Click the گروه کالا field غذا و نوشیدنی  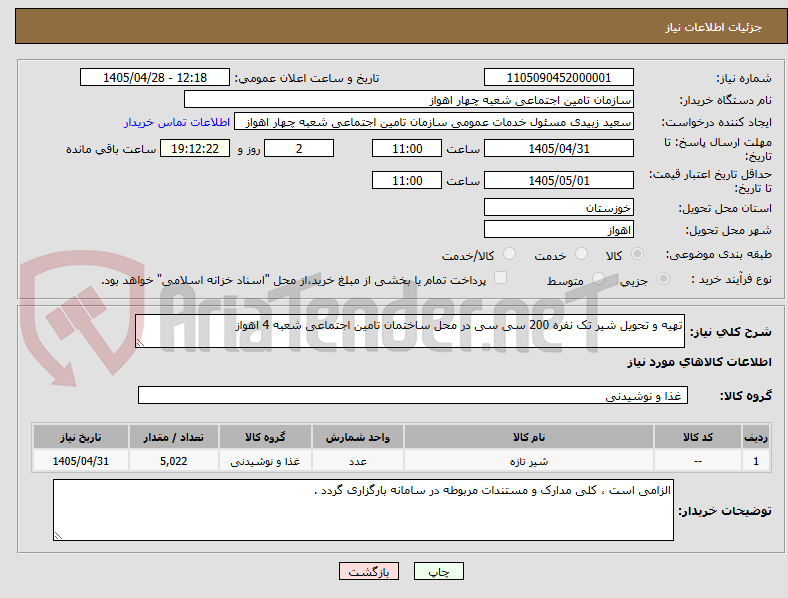[413, 395]
